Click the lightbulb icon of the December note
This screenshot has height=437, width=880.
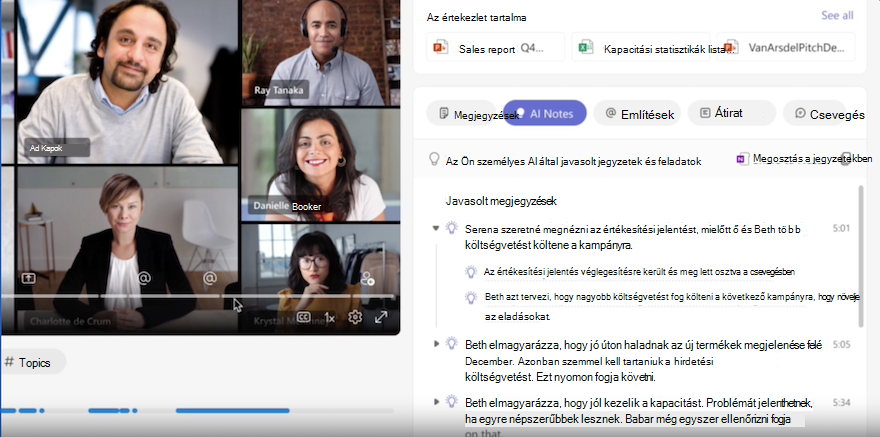[451, 343]
